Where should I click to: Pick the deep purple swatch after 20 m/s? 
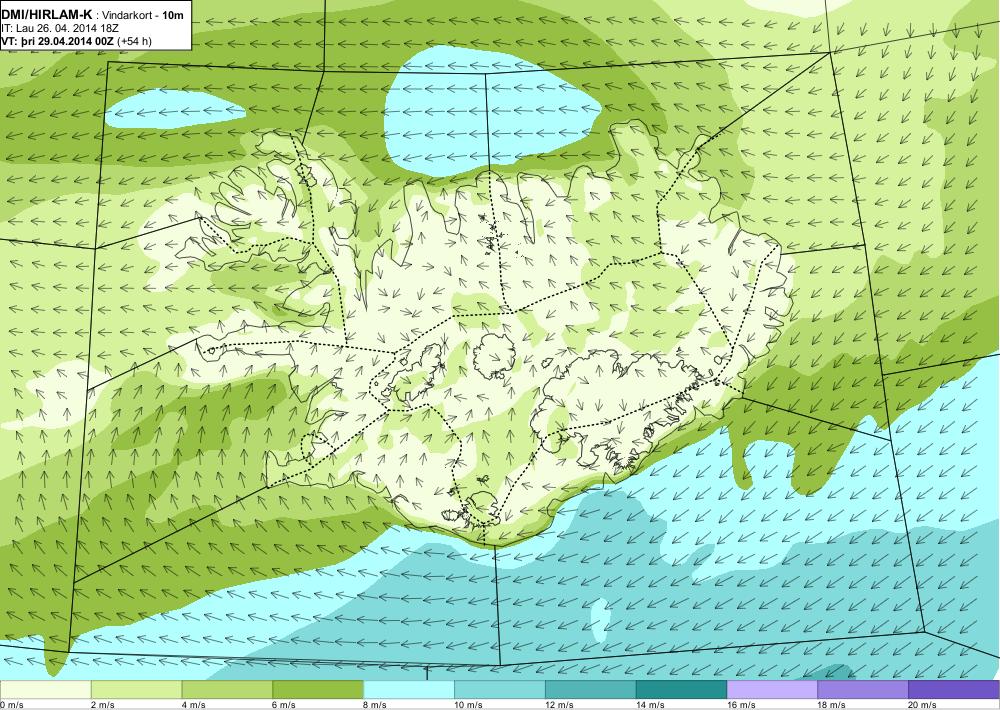[954, 690]
